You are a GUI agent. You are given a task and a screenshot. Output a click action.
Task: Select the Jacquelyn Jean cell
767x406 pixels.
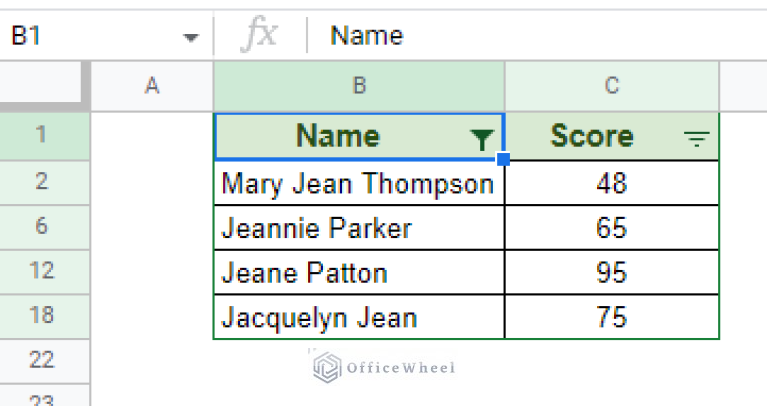pos(358,318)
